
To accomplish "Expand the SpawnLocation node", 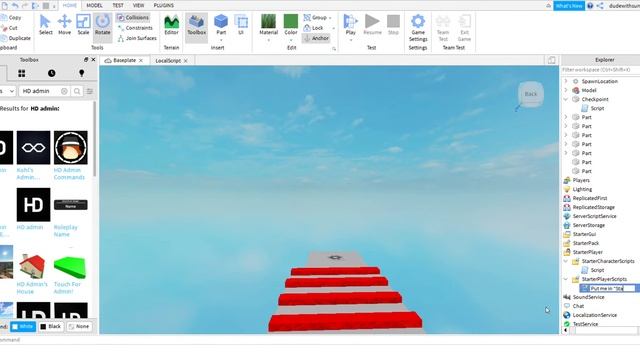I will [566, 81].
